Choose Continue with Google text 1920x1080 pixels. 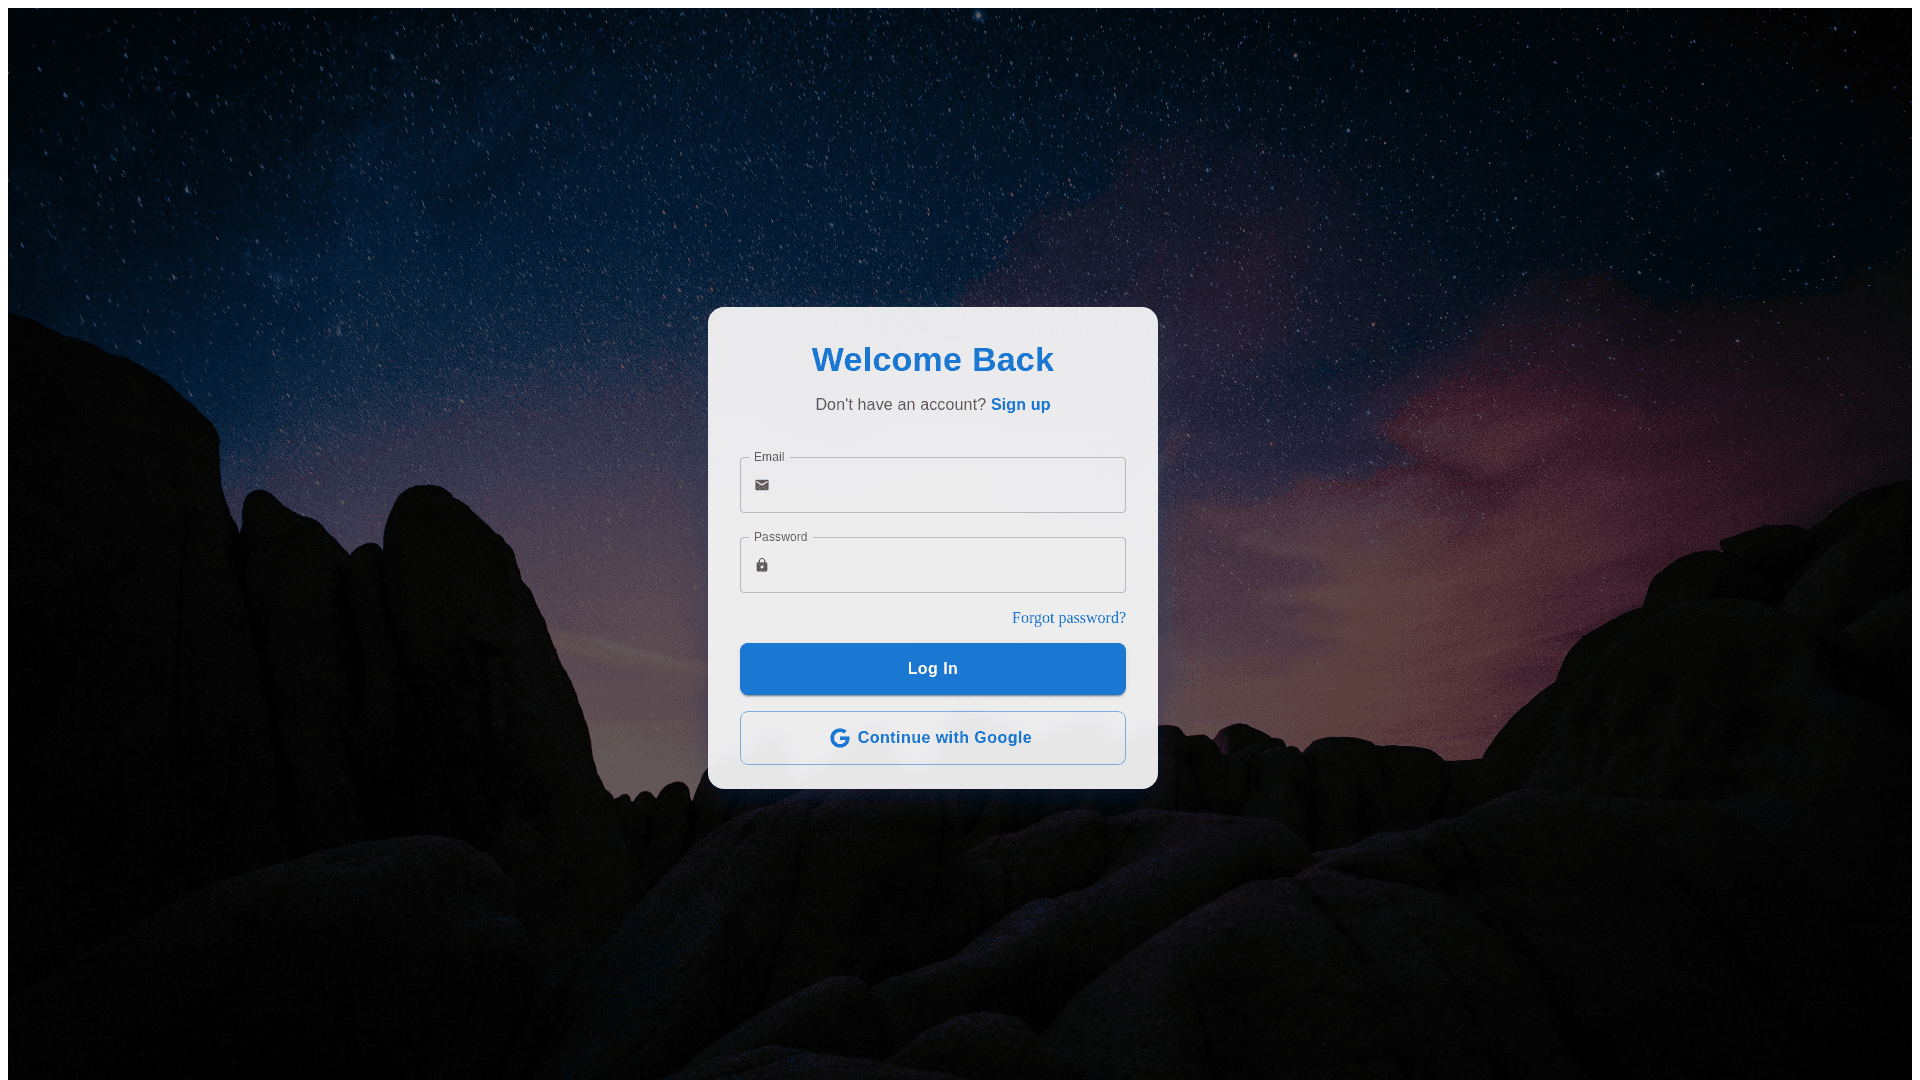click(944, 738)
